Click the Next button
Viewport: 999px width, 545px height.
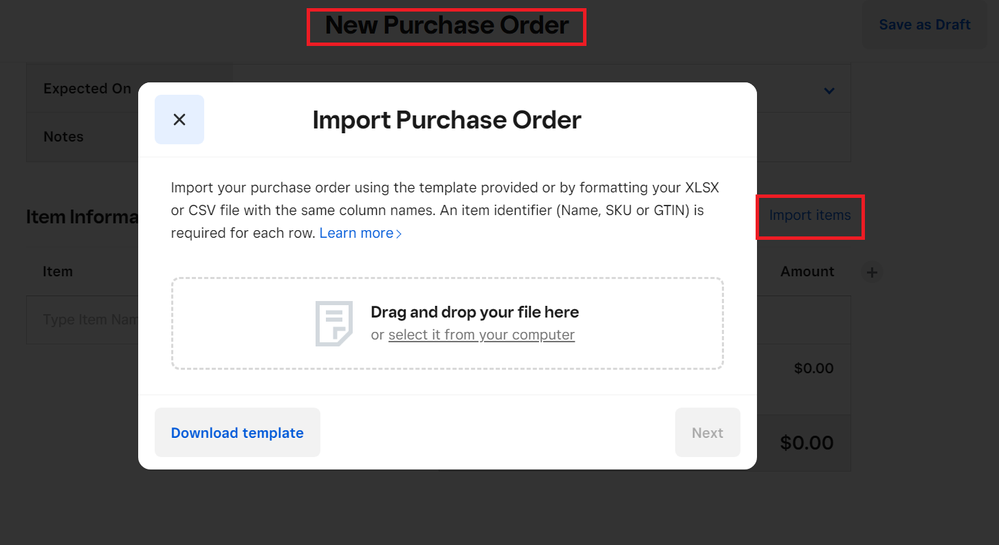click(707, 433)
